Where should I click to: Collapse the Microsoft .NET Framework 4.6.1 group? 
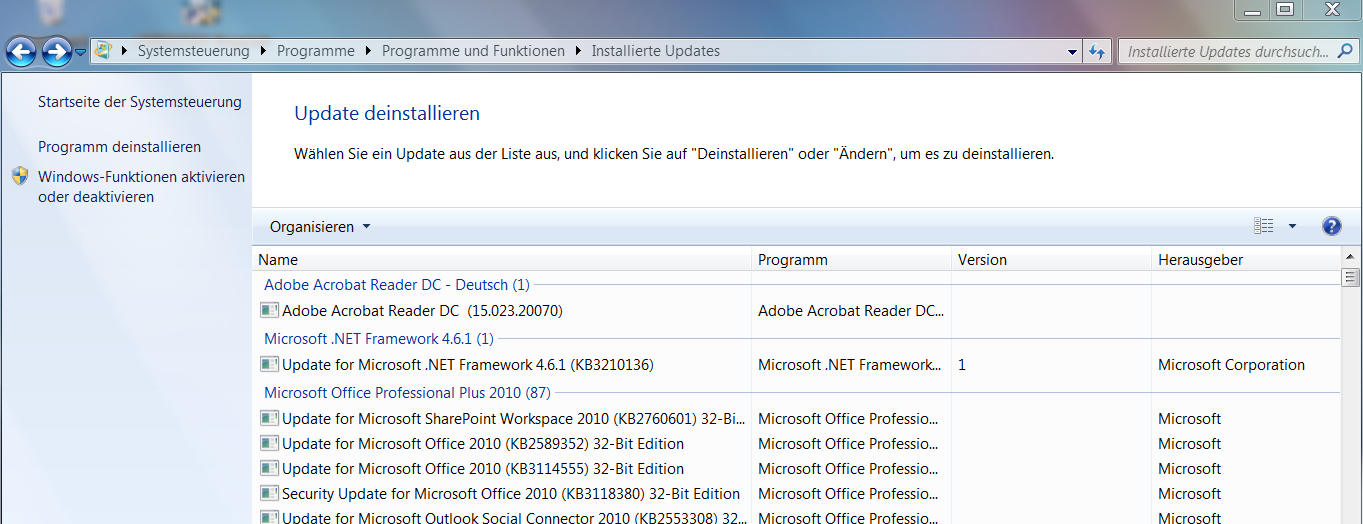(378, 339)
